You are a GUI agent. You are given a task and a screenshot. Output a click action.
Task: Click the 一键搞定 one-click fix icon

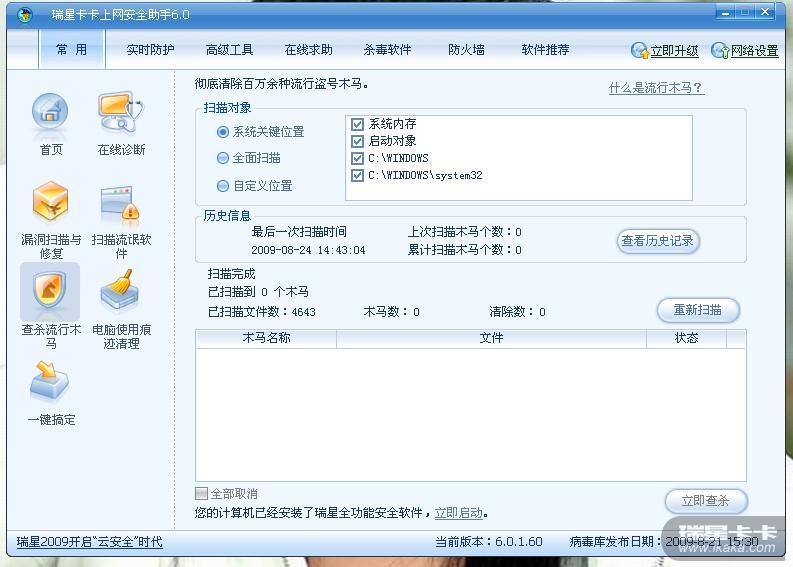(49, 380)
